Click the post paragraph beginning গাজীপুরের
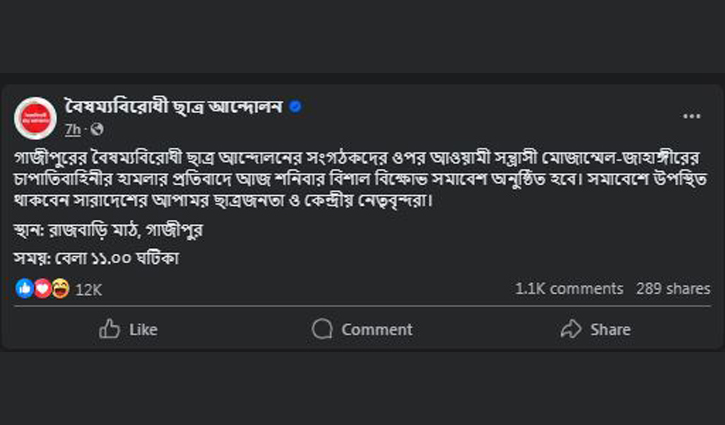Viewport: 725px width, 425px height. (361, 179)
